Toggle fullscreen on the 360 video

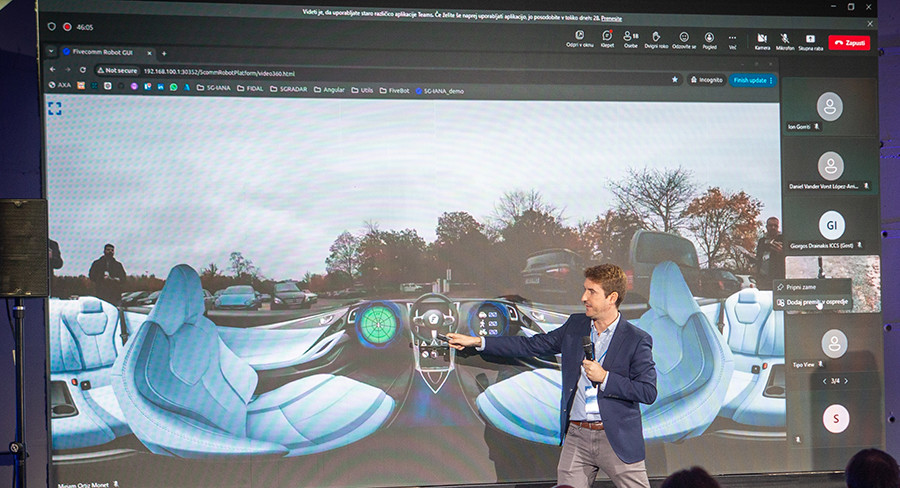55,108
